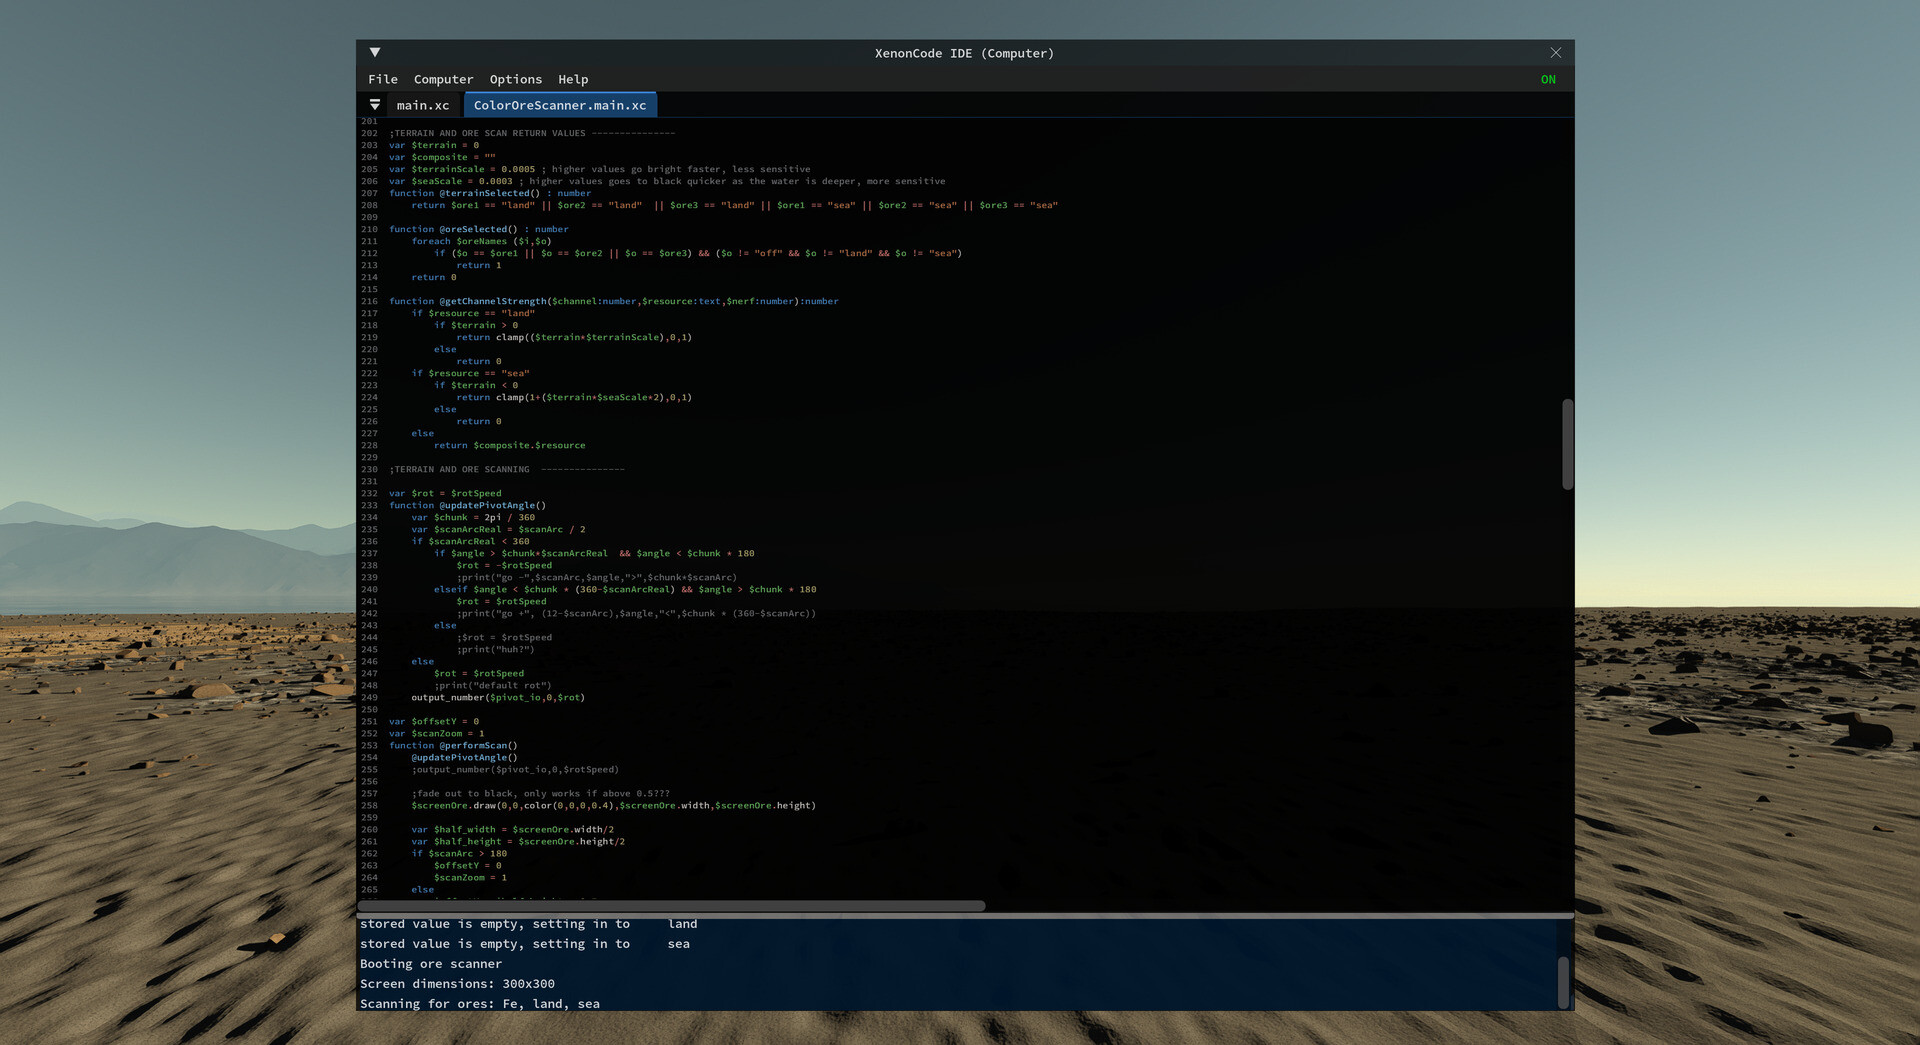This screenshot has height=1045, width=1920.
Task: Click the XenonCode IDE title bar text
Action: [964, 52]
